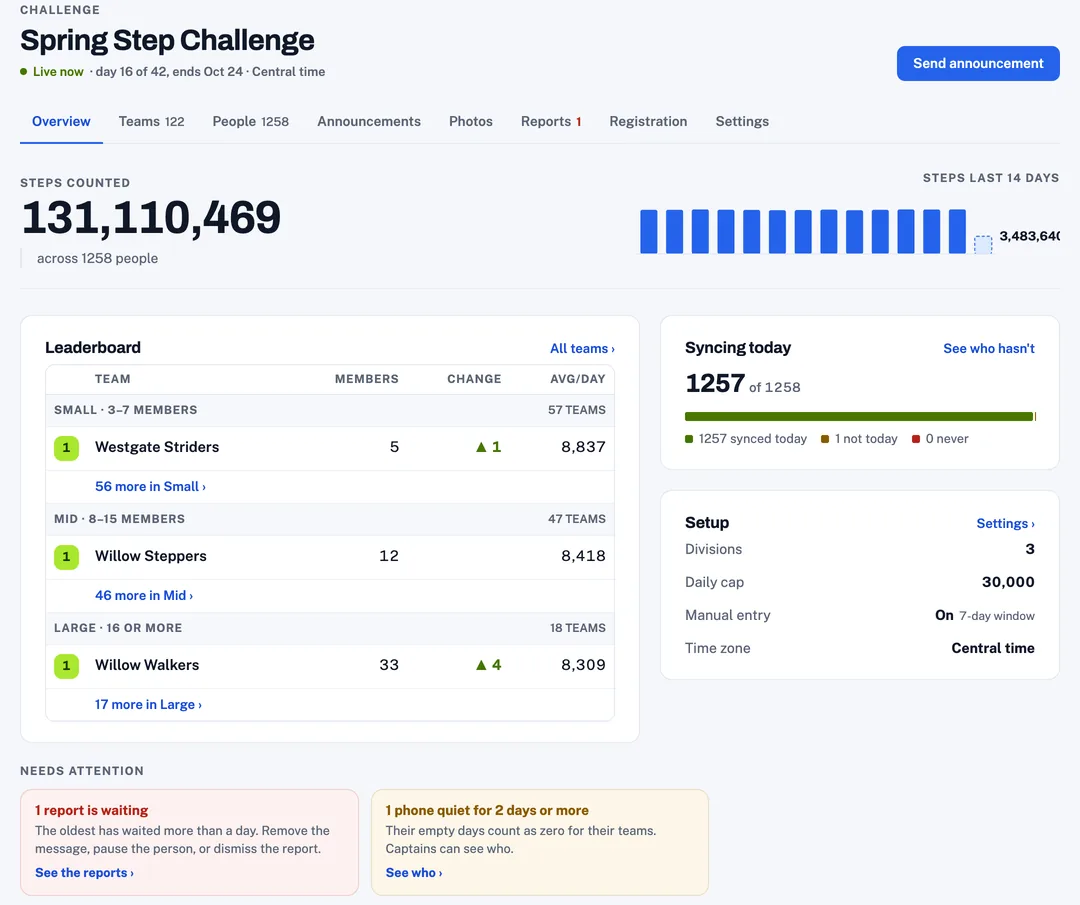The height and width of the screenshot is (905, 1080).
Task: Click the syncing today progress bar
Action: pyautogui.click(x=860, y=416)
